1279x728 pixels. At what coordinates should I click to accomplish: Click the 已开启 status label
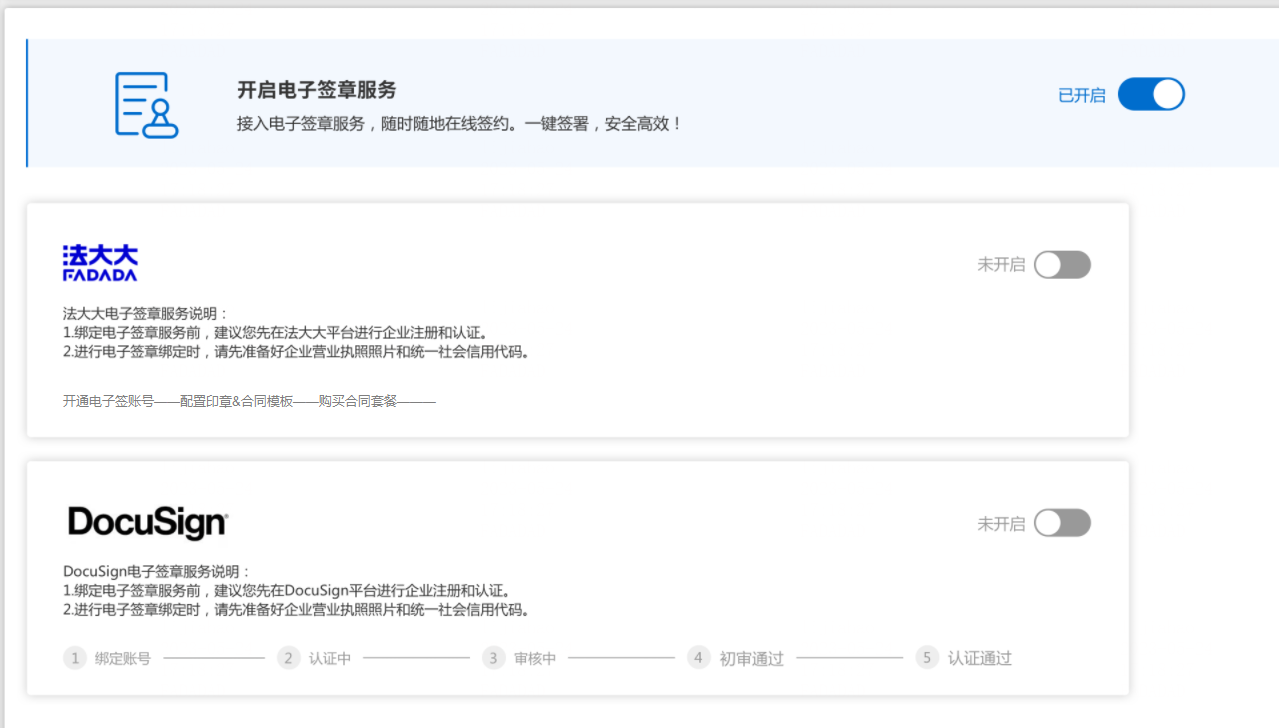click(x=1082, y=96)
